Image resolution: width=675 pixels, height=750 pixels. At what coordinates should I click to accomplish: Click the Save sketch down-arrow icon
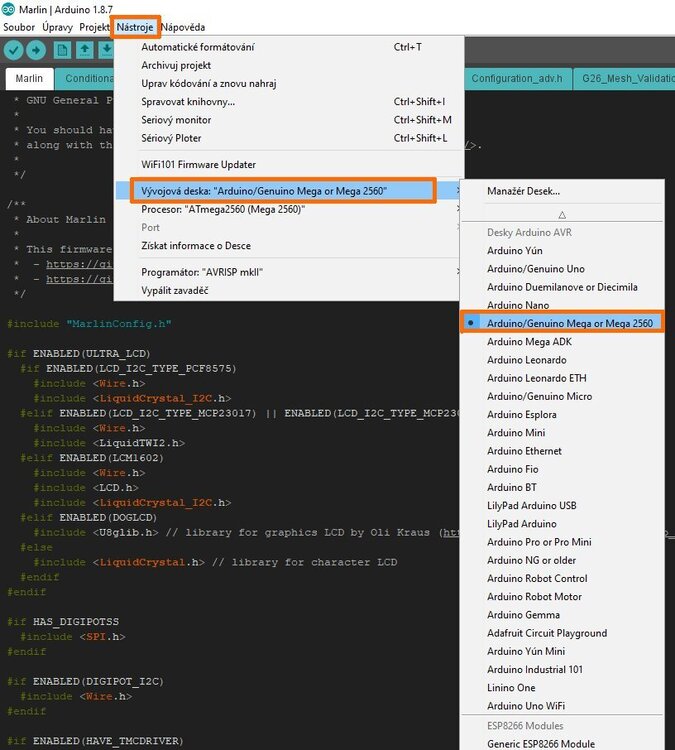[106, 50]
